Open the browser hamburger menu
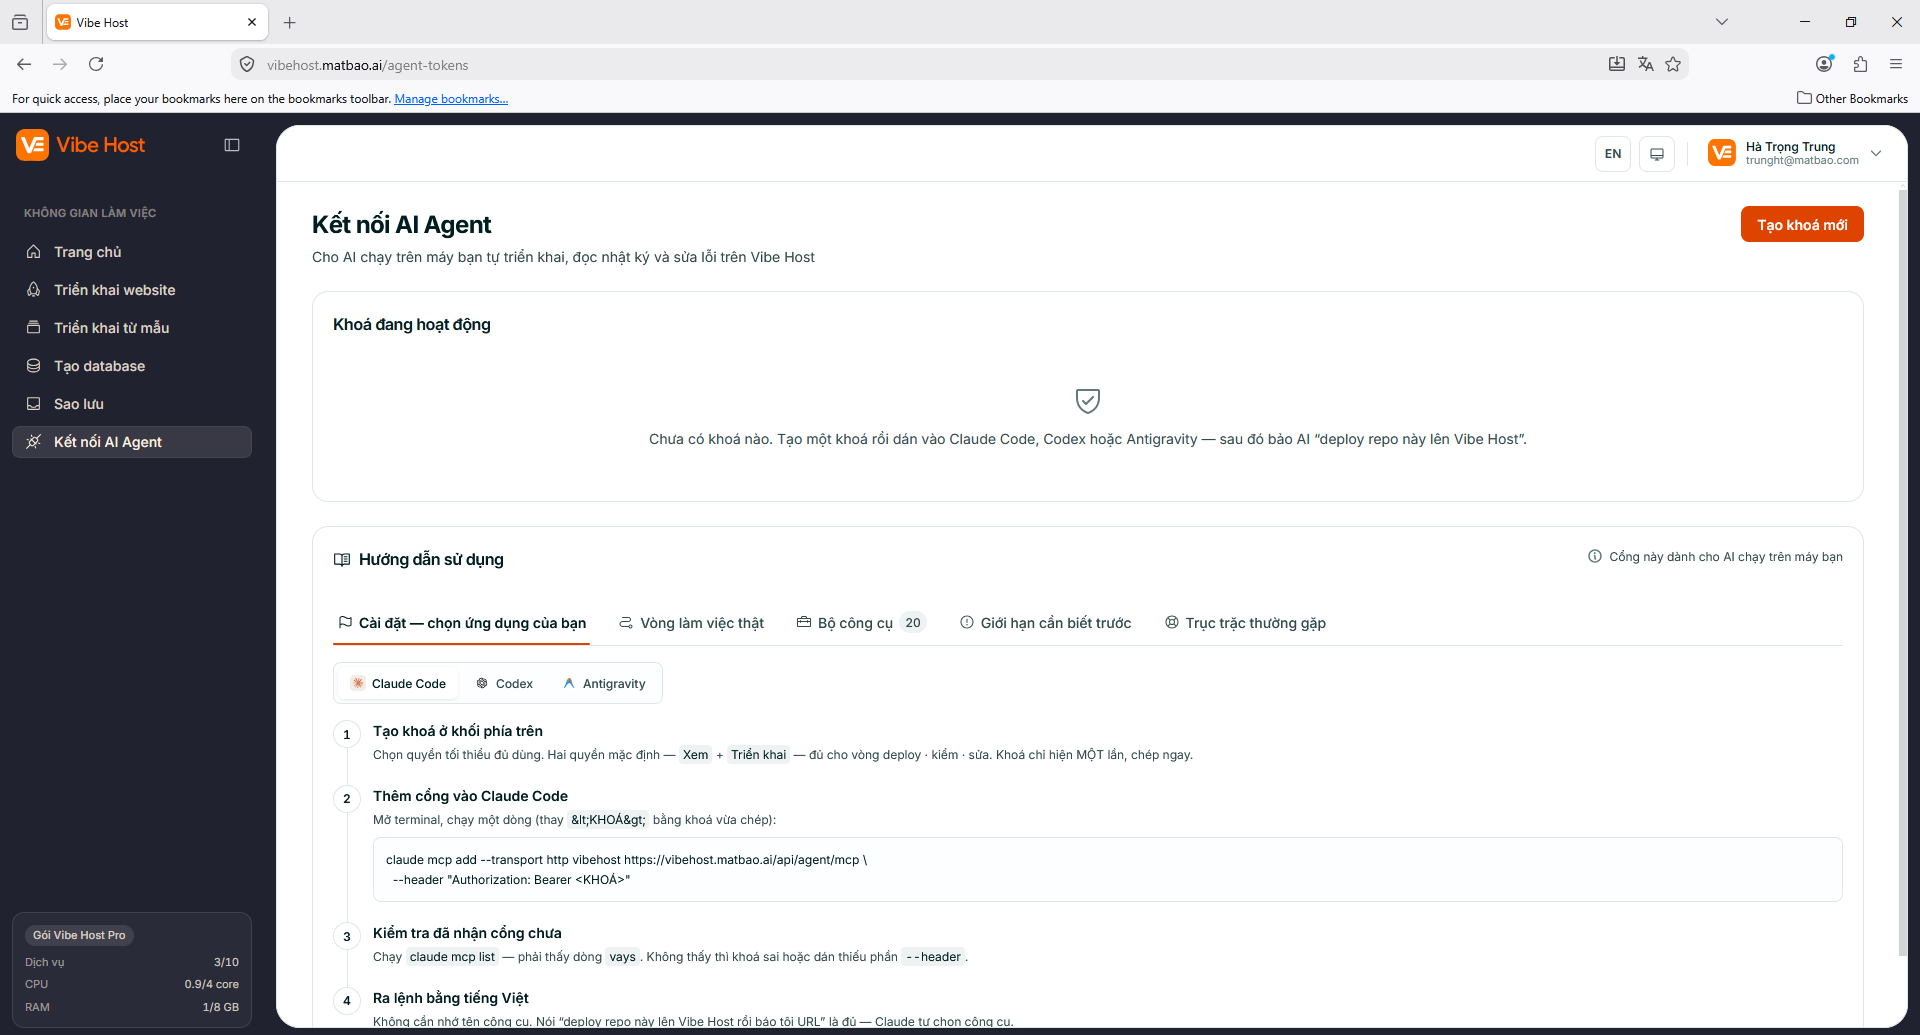Viewport: 1920px width, 1035px height. [x=1896, y=64]
